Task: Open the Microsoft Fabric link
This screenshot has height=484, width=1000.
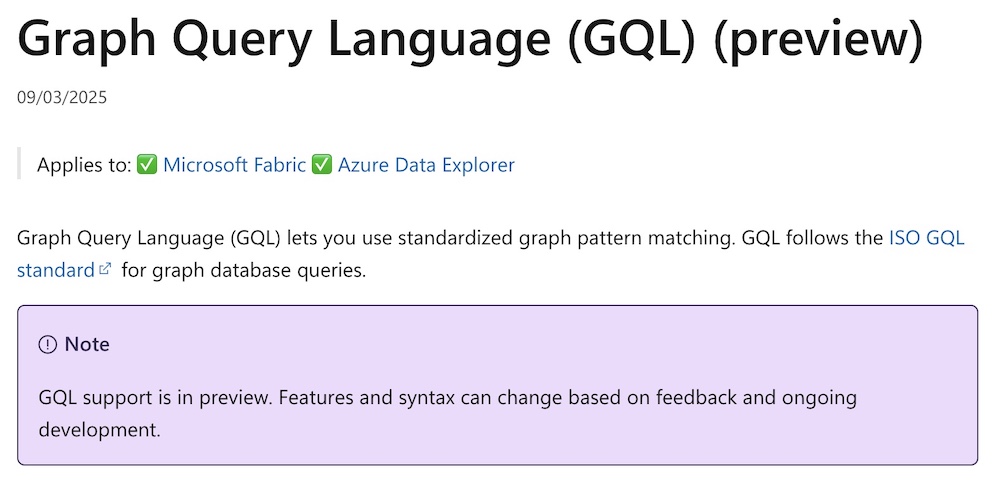Action: (234, 165)
